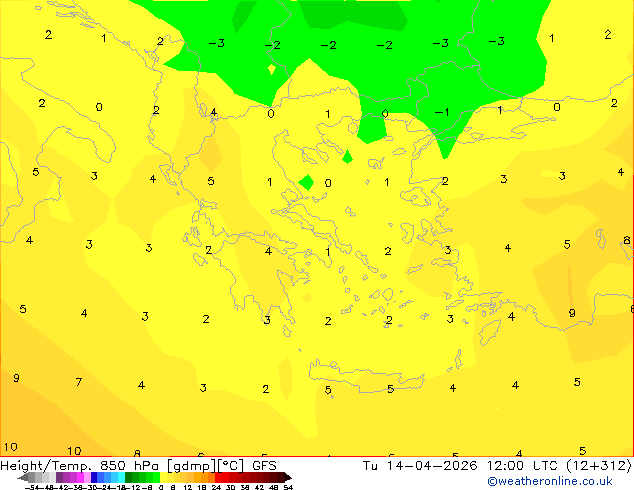Screen dimensions: 634x490
Task: Click the "24" label under the color scale
Action: click(216, 487)
